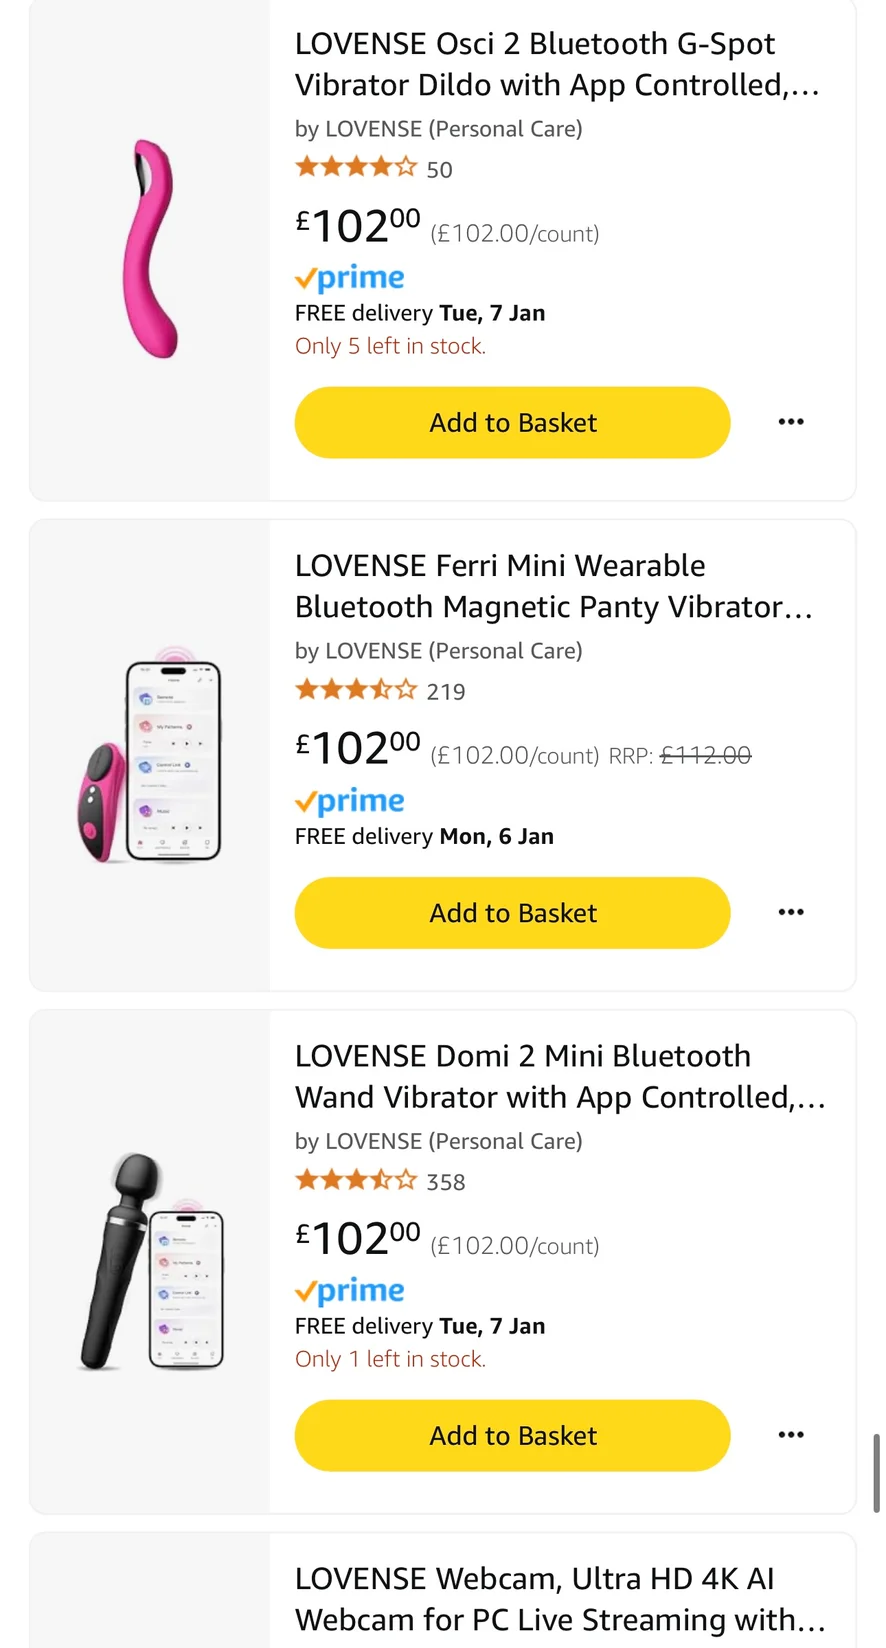This screenshot has width=886, height=1648.
Task: Open more options for Ferri Mini listing
Action: pyautogui.click(x=791, y=912)
